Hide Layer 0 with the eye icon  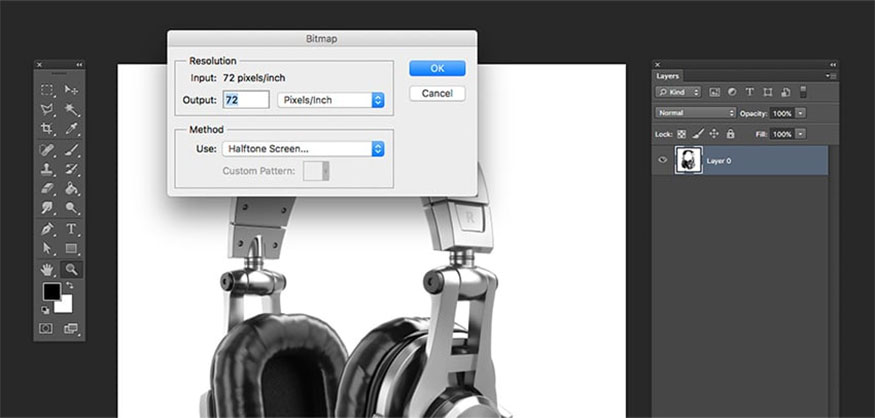pyautogui.click(x=663, y=160)
